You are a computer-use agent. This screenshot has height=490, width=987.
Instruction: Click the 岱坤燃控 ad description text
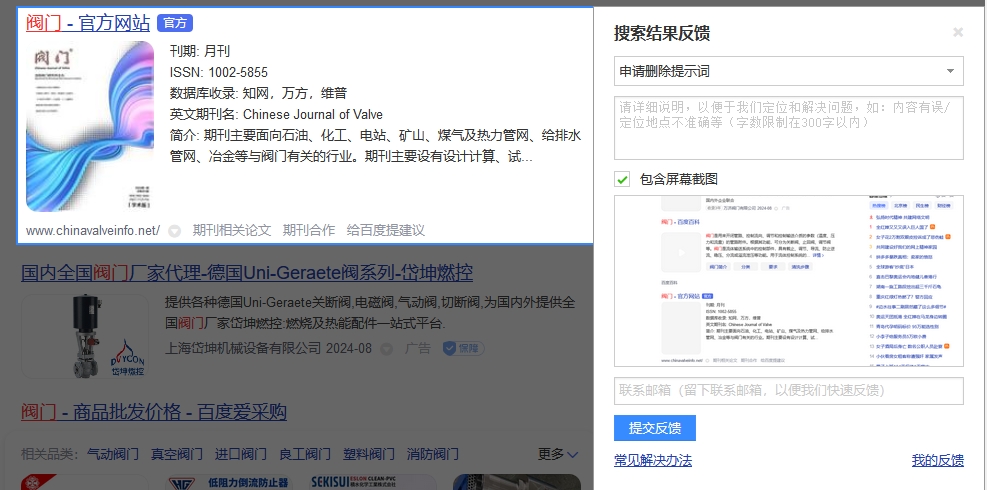[370, 313]
